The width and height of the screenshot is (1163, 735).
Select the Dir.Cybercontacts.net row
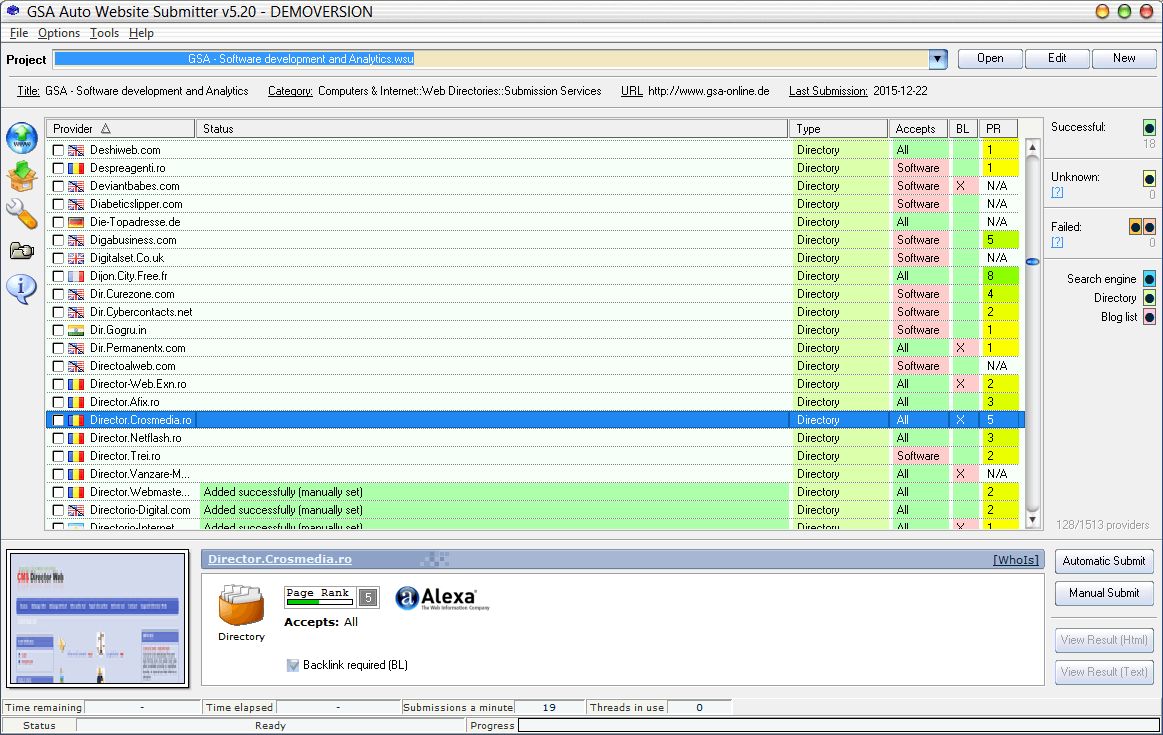point(535,312)
